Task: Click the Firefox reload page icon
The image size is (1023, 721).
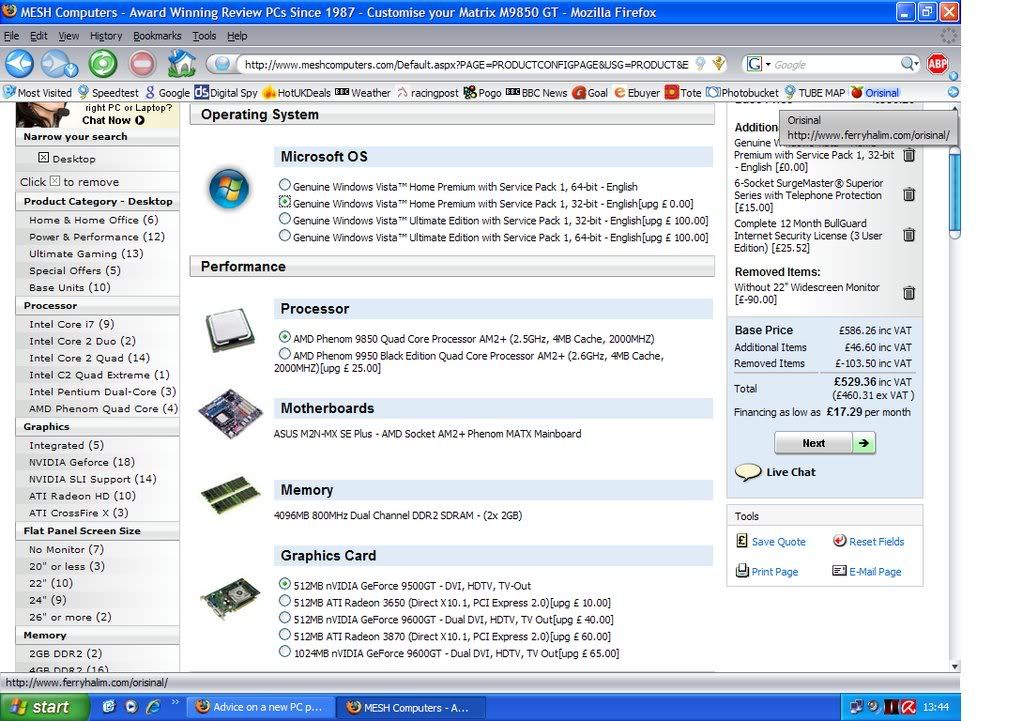Action: pos(102,64)
